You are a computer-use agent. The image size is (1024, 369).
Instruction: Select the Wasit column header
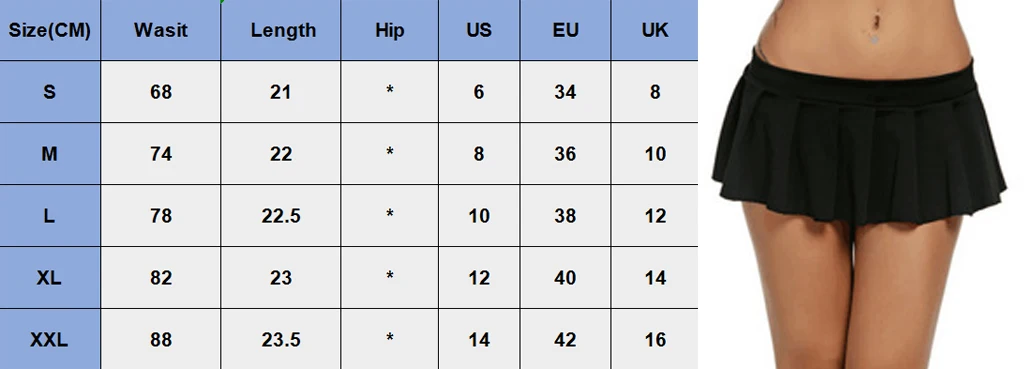(x=161, y=30)
